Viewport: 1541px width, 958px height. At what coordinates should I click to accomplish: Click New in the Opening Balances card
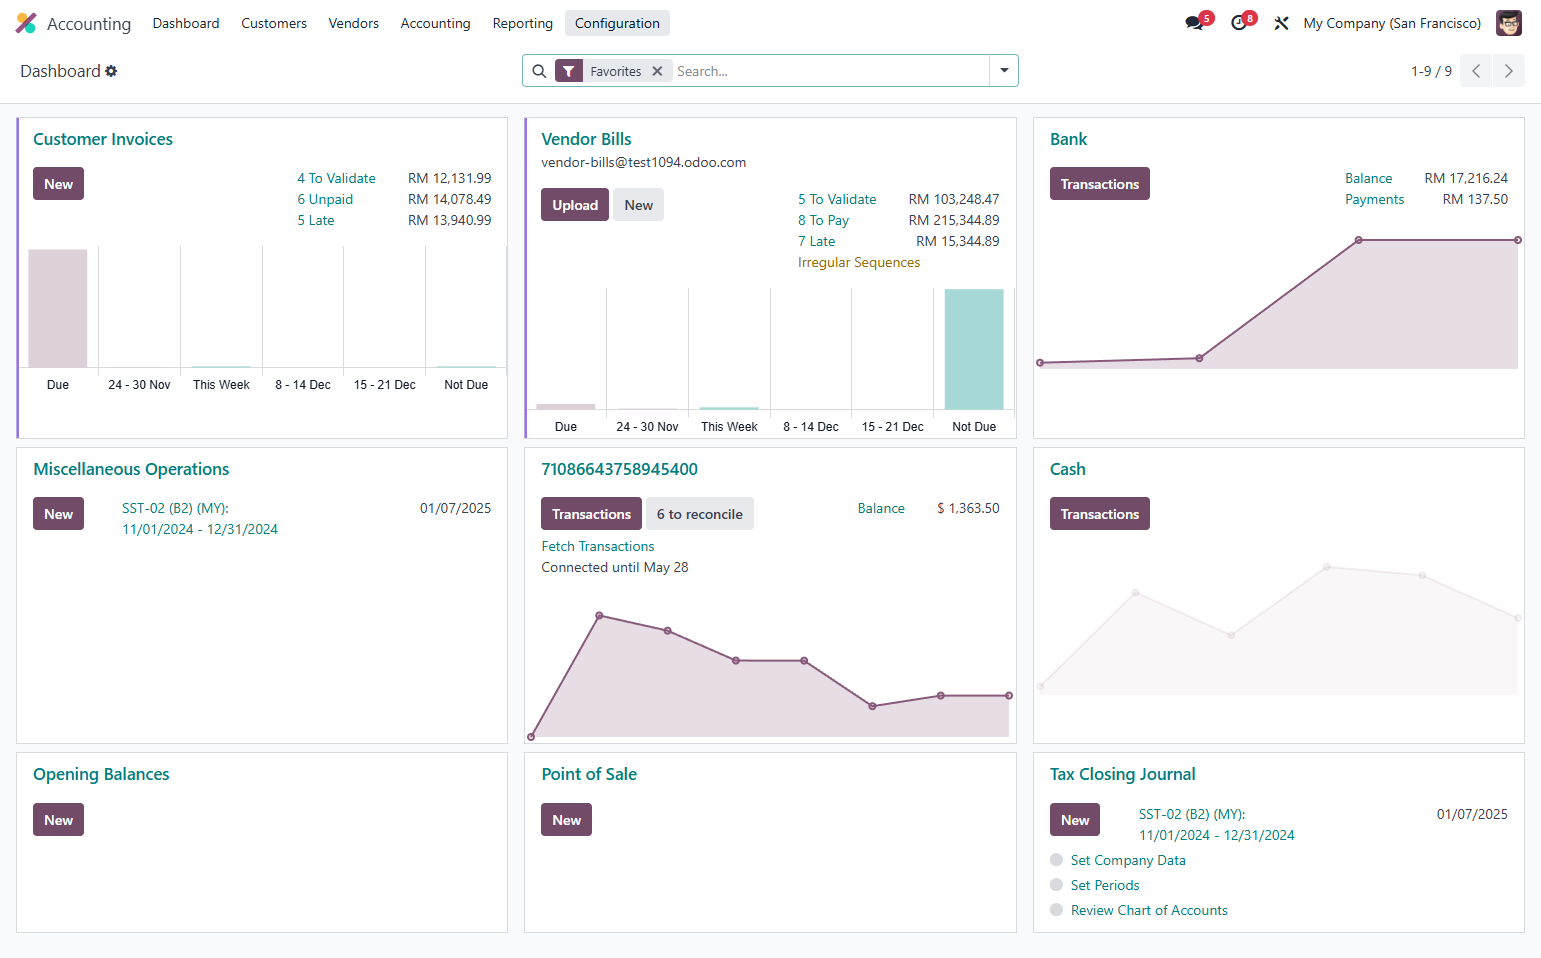point(58,820)
